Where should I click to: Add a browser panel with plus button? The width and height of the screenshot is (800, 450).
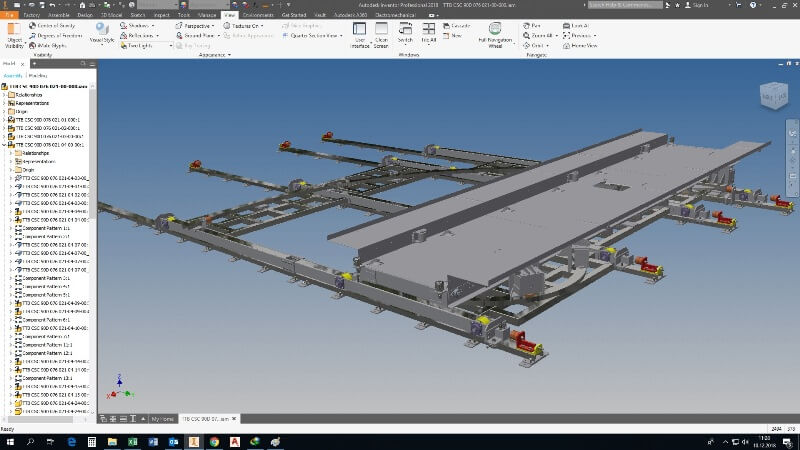[x=34, y=64]
